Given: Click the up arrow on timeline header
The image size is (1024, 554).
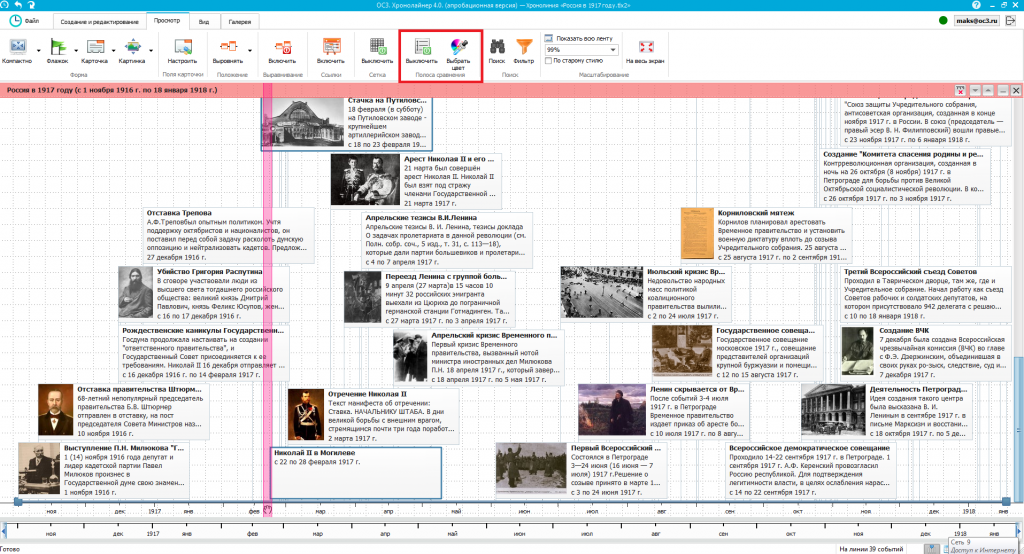Looking at the screenshot, I should (x=988, y=90).
